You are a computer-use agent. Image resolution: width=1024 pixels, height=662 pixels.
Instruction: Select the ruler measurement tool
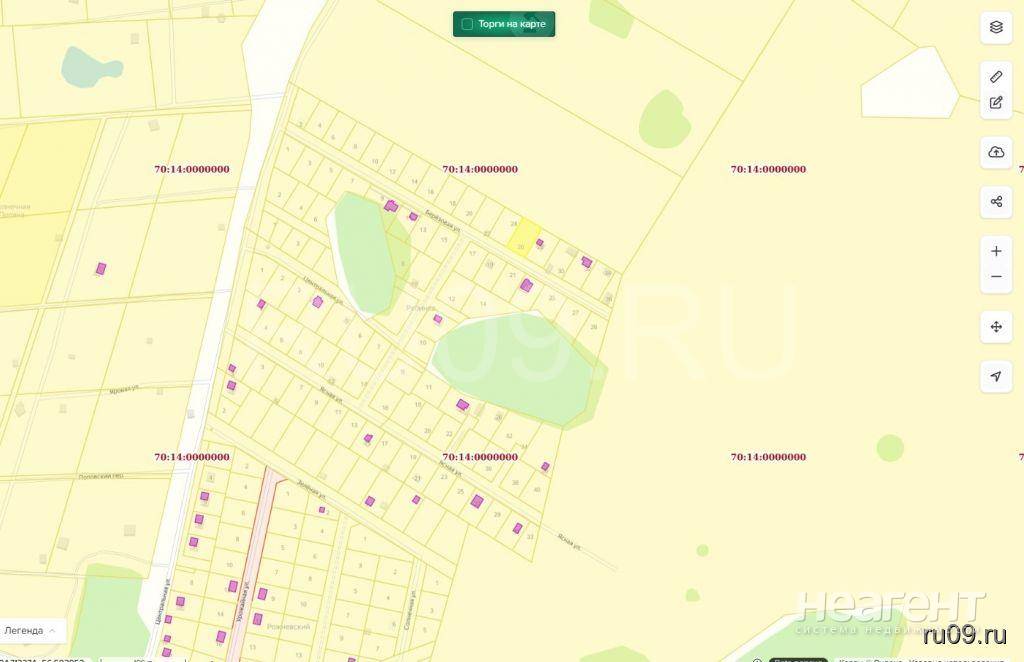tap(996, 76)
